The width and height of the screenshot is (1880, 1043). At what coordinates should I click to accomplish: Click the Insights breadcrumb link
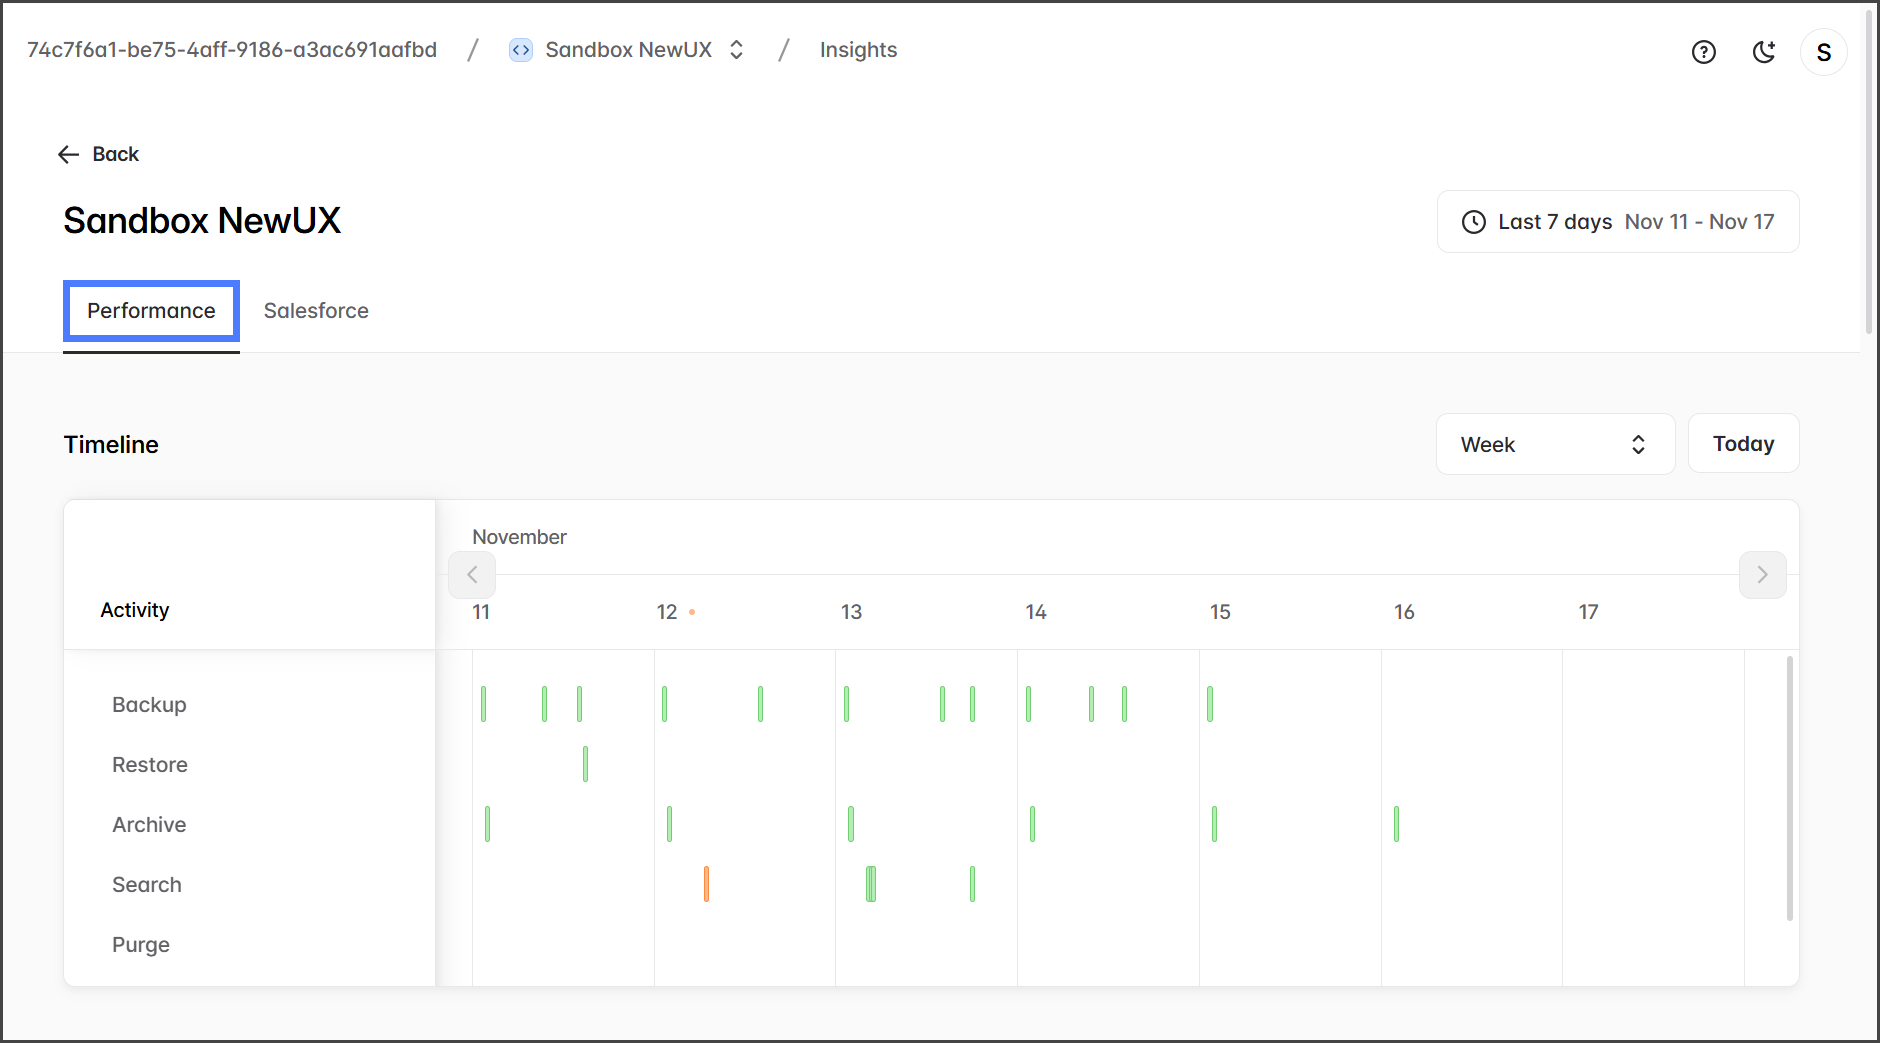pyautogui.click(x=858, y=50)
